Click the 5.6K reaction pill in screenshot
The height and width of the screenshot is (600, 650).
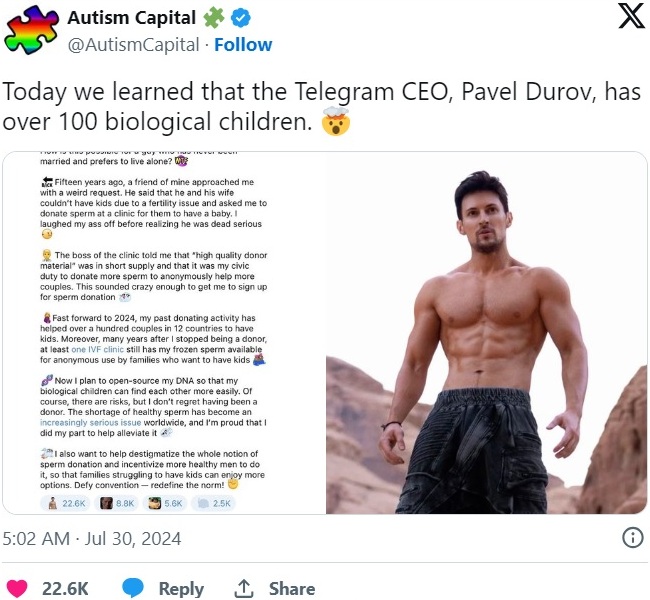pos(166,502)
